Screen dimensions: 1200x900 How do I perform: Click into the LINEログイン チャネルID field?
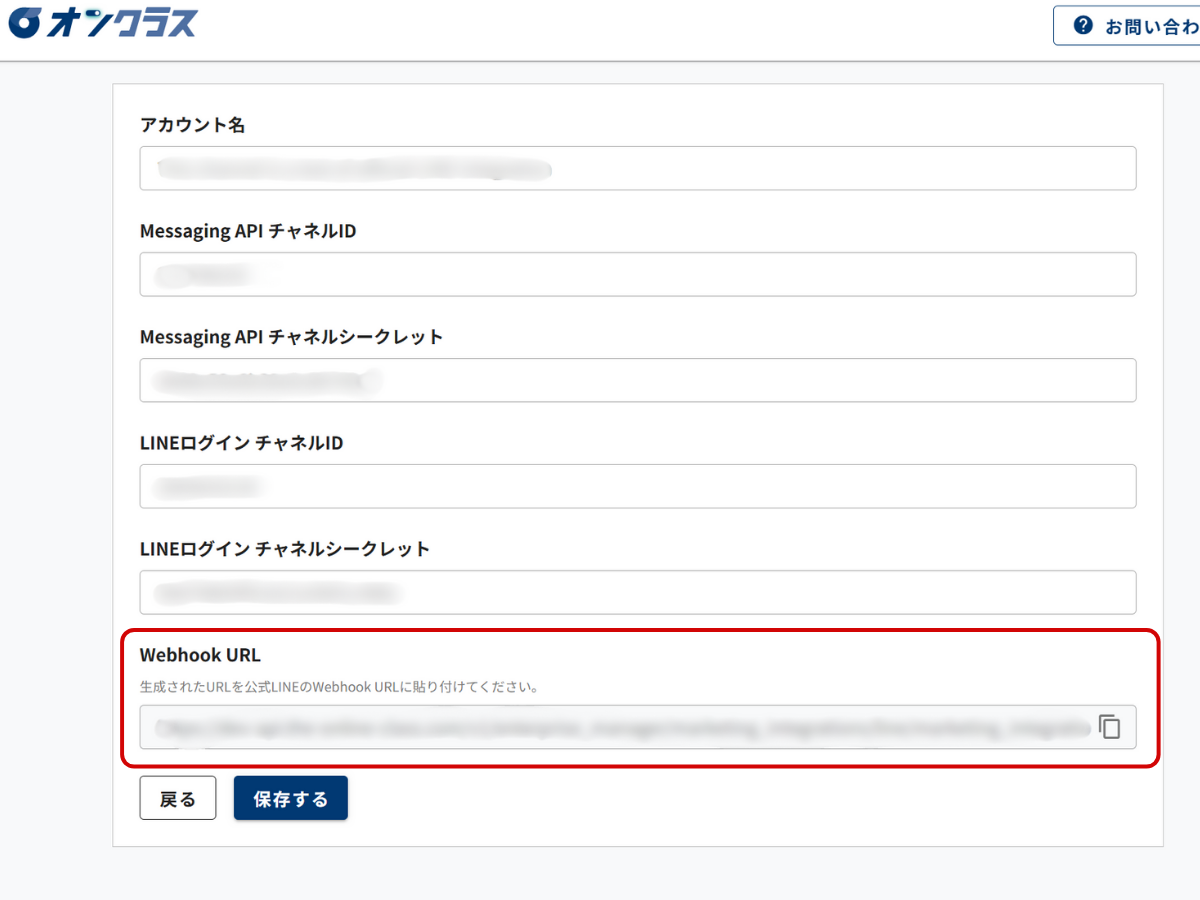[x=637, y=486]
